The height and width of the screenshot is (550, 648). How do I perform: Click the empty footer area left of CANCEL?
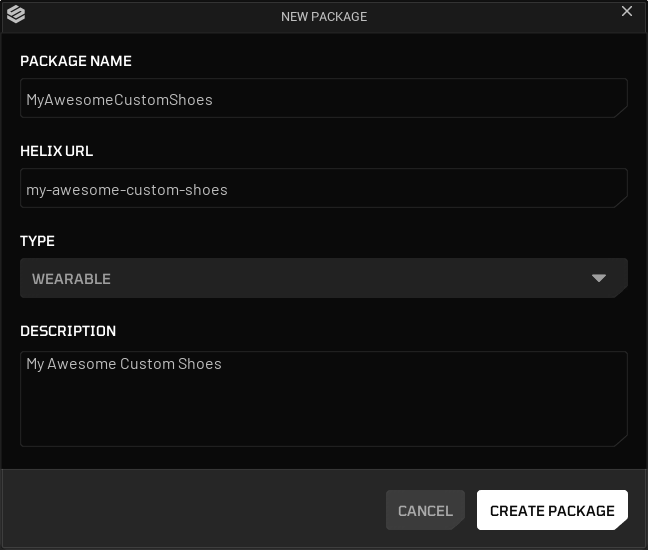194,510
